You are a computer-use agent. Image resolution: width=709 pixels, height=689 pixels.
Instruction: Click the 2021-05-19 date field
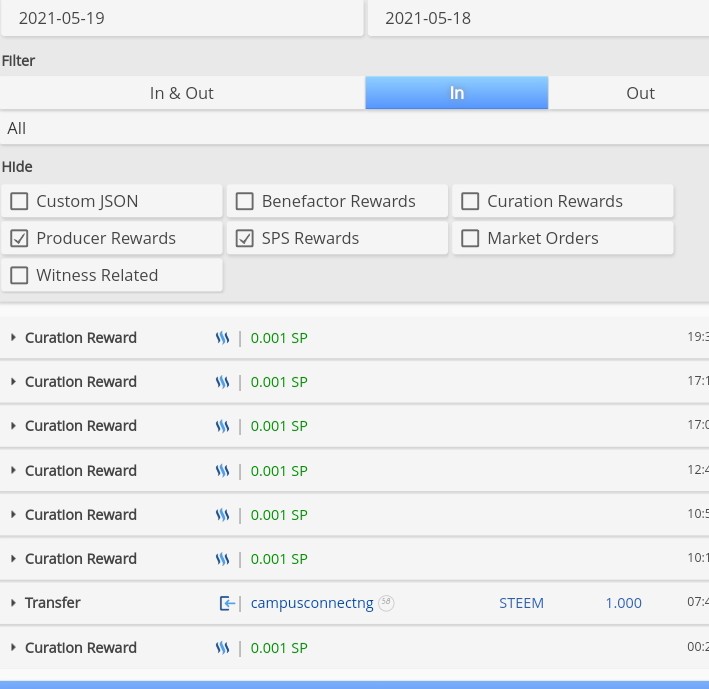[182, 18]
